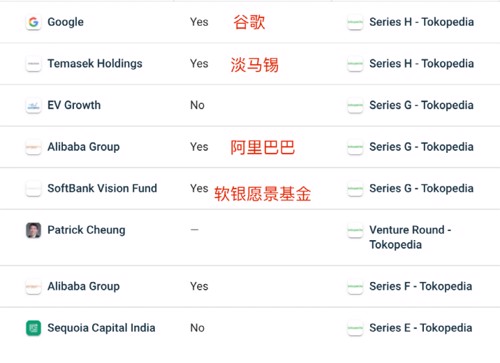This screenshot has width=500, height=363.
Task: Click the SoftBank Vision Fund logo icon
Action: coord(33,189)
